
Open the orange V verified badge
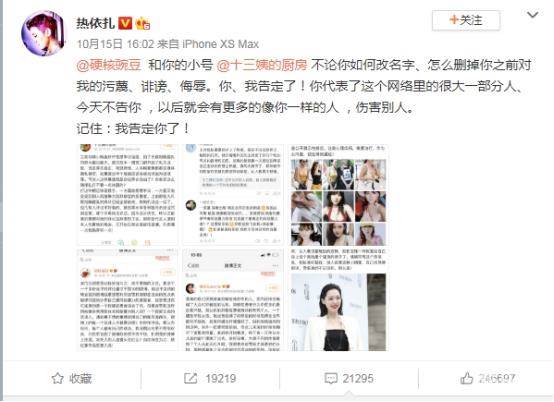pyautogui.click(x=125, y=23)
